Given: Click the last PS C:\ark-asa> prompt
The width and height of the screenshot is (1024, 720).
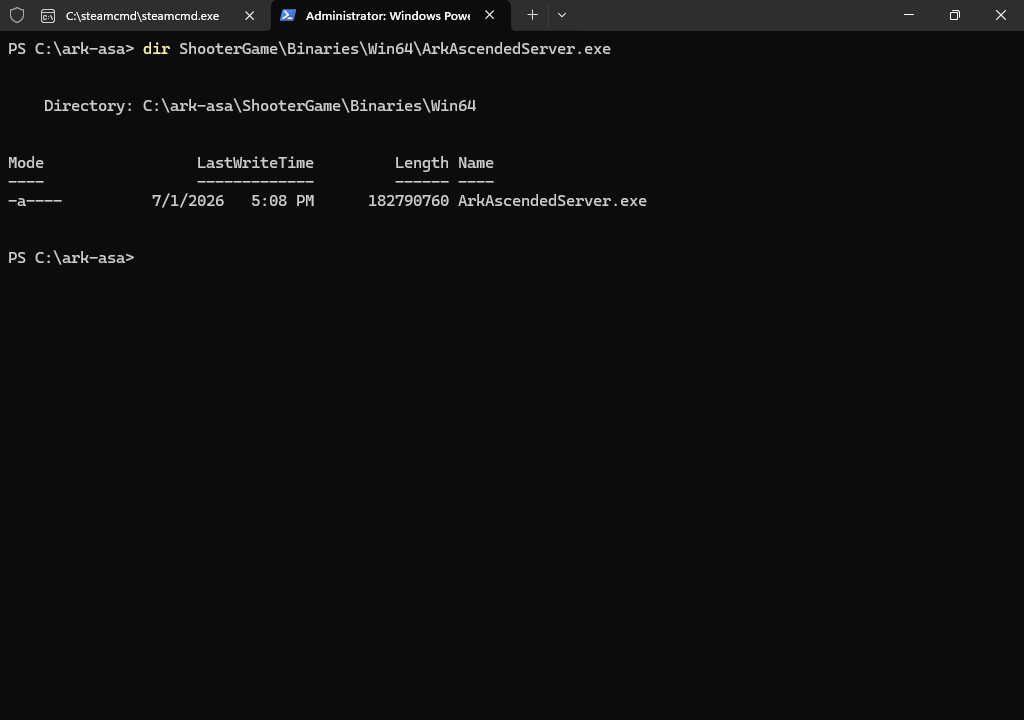Looking at the screenshot, I should click(x=71, y=258).
